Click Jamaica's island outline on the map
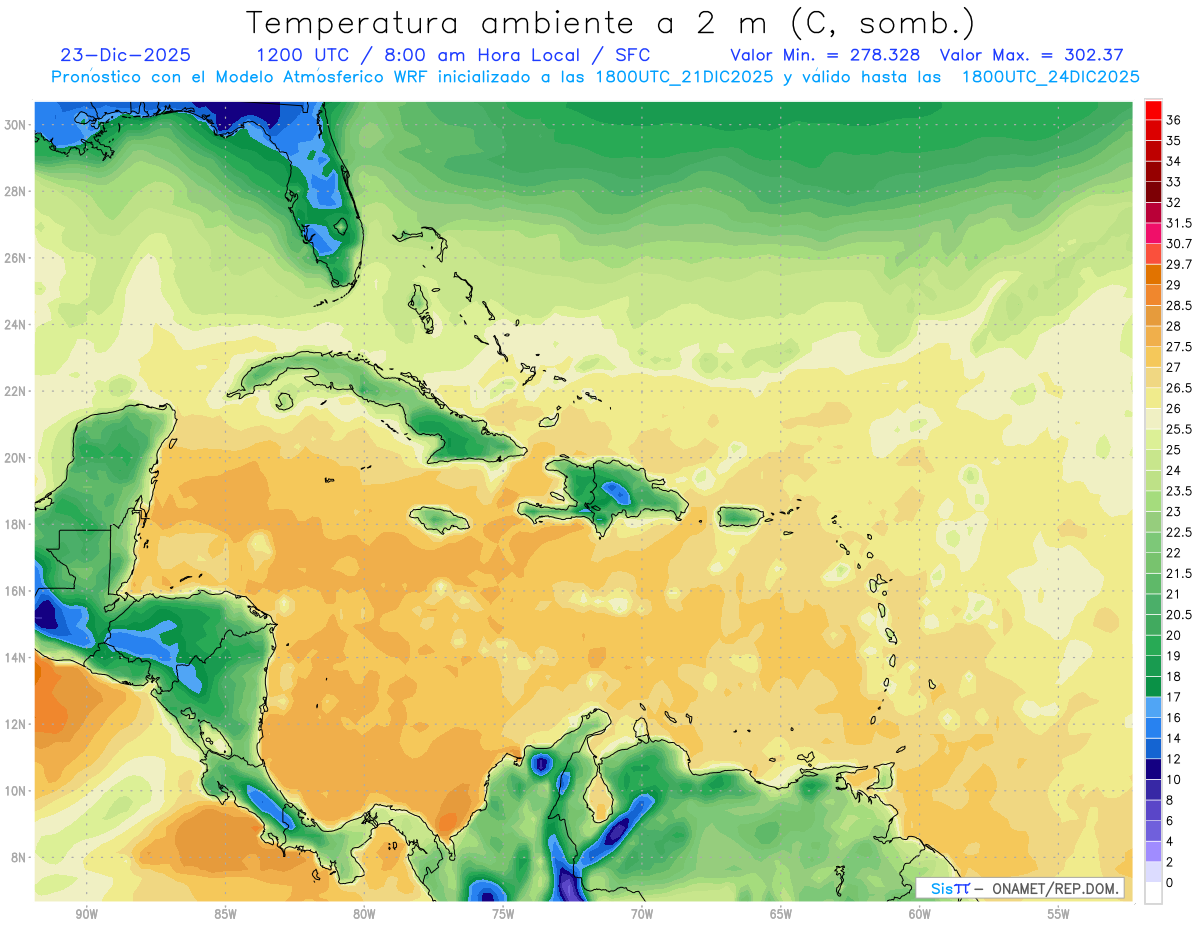Image resolution: width=1200 pixels, height=927 pixels. pyautogui.click(x=441, y=518)
